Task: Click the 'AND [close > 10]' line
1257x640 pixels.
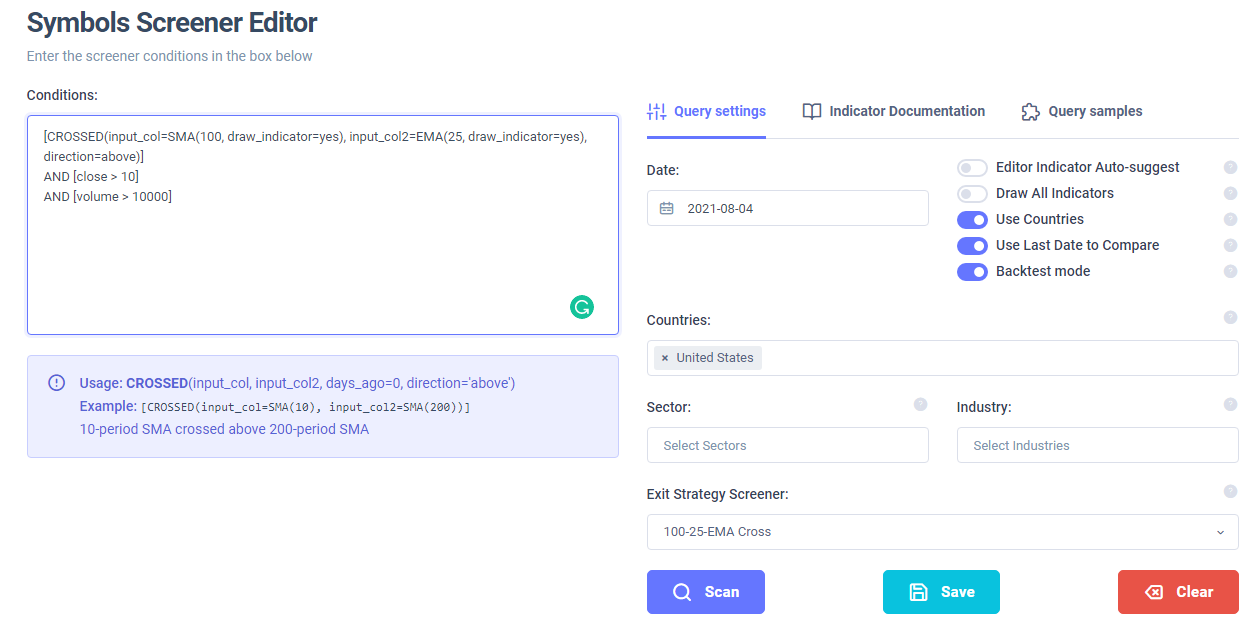Action: click(91, 177)
